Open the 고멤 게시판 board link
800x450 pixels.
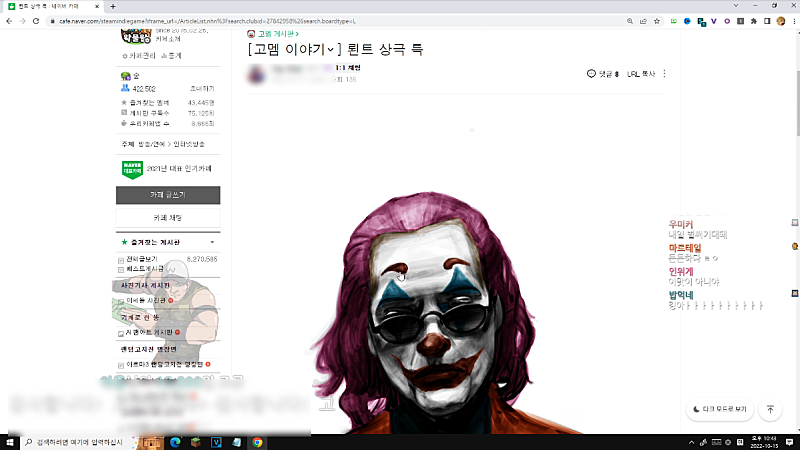click(x=278, y=34)
